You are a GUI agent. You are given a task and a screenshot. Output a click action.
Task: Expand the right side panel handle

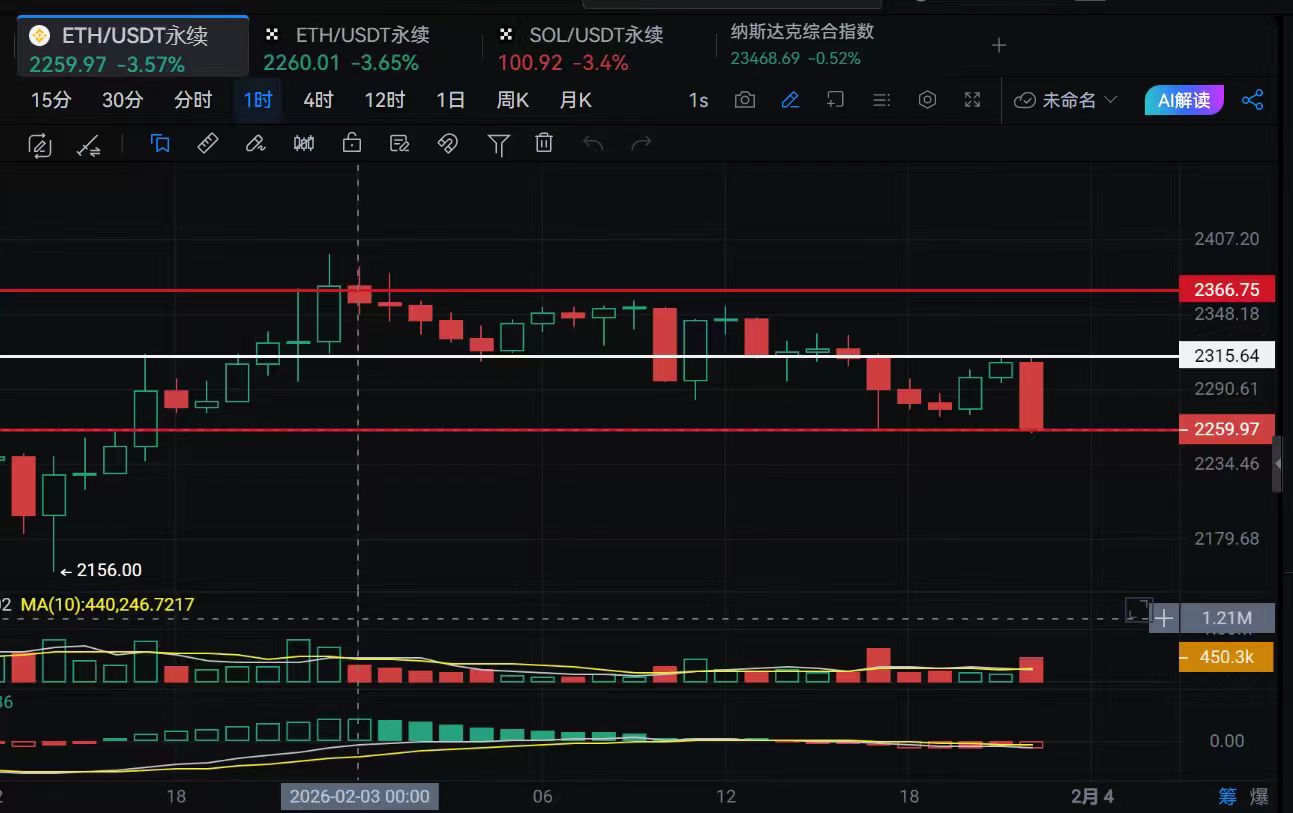coord(1277,464)
